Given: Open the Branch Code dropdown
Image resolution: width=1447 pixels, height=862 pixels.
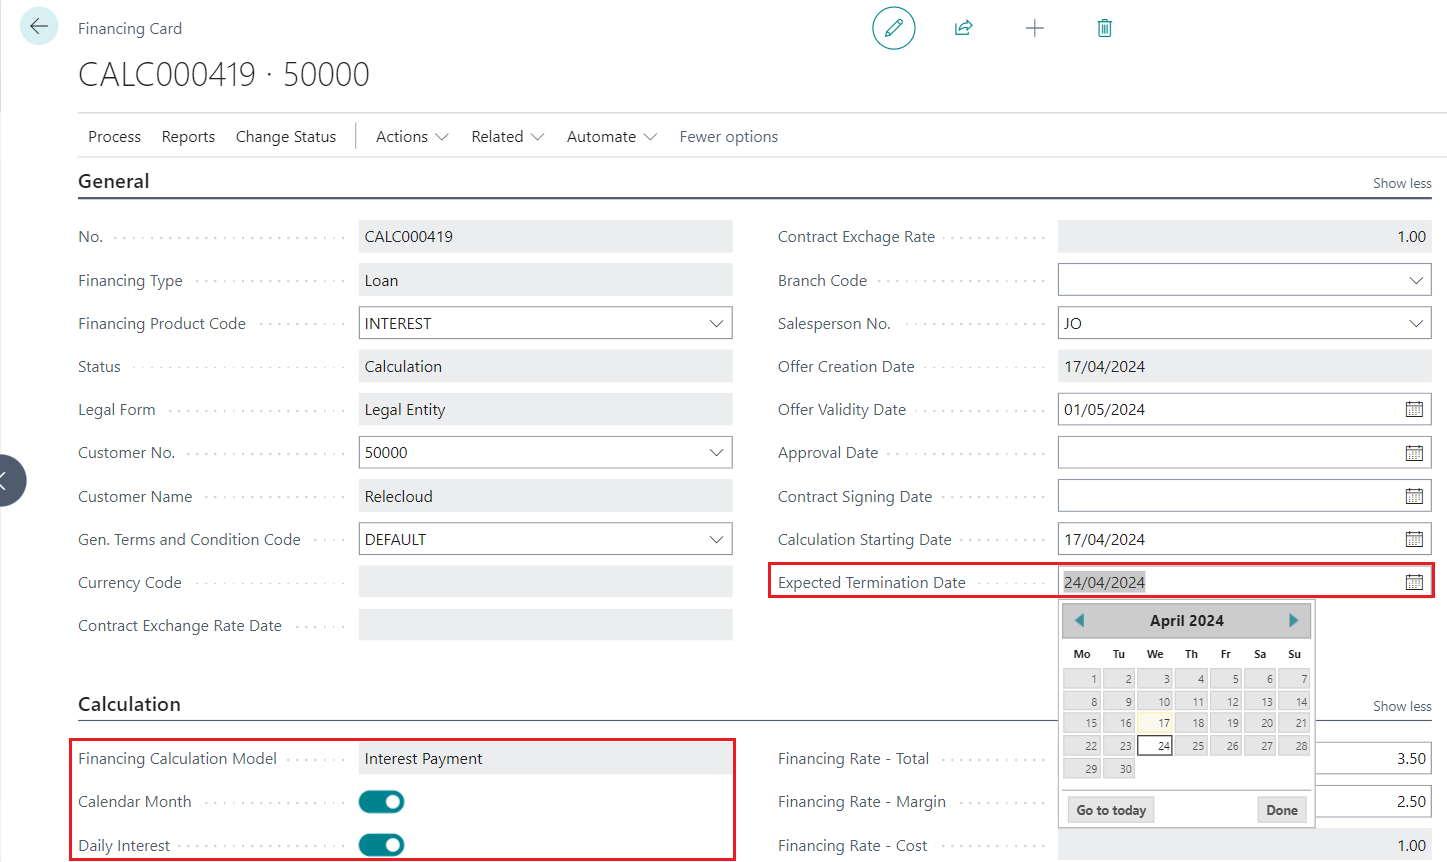Looking at the screenshot, I should (1416, 281).
